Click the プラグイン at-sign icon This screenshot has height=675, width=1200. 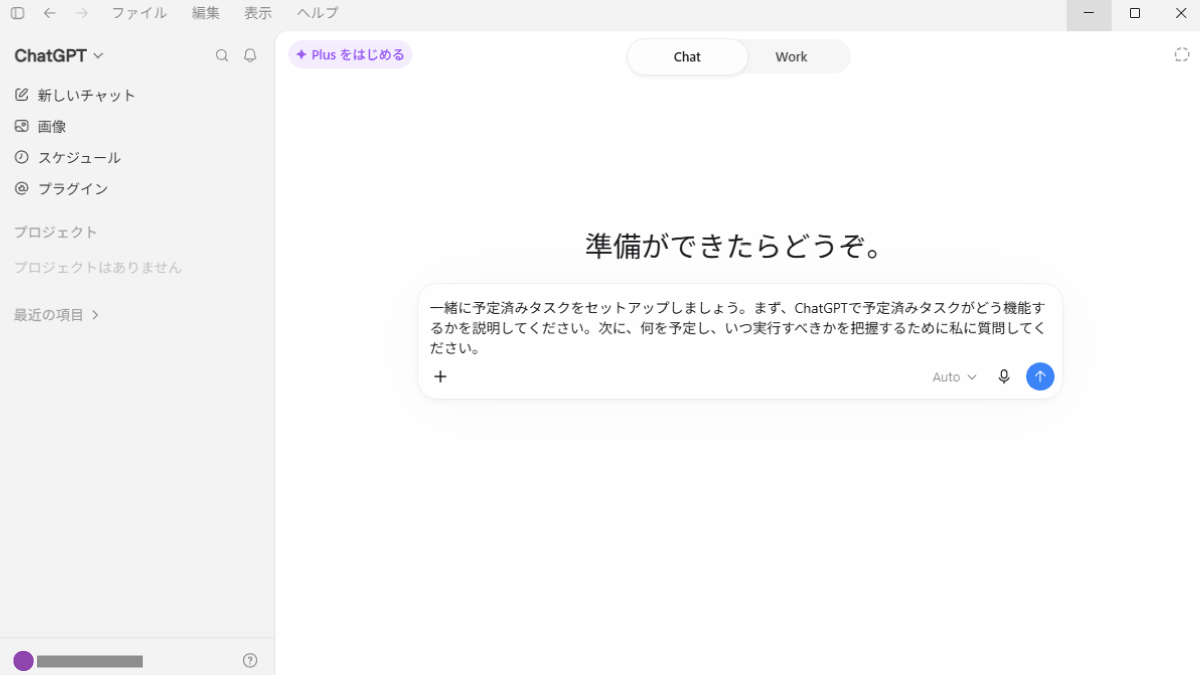(22, 188)
